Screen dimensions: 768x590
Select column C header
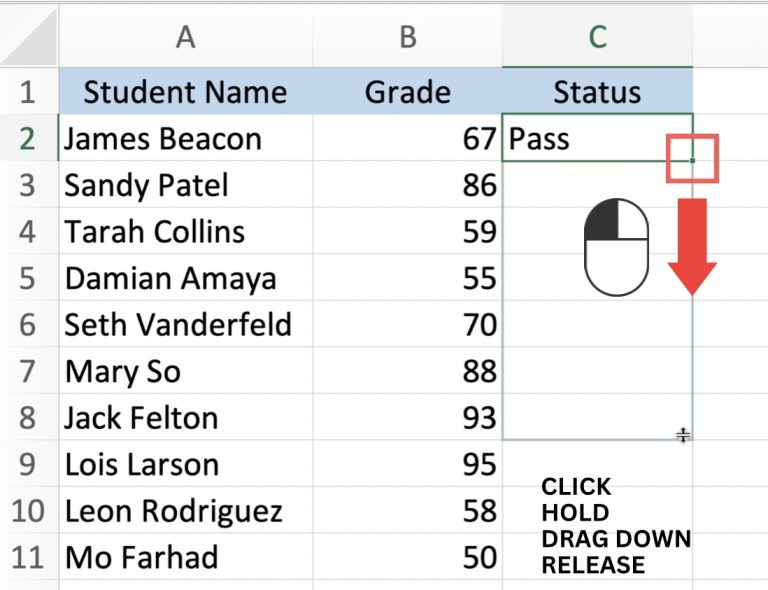click(597, 37)
